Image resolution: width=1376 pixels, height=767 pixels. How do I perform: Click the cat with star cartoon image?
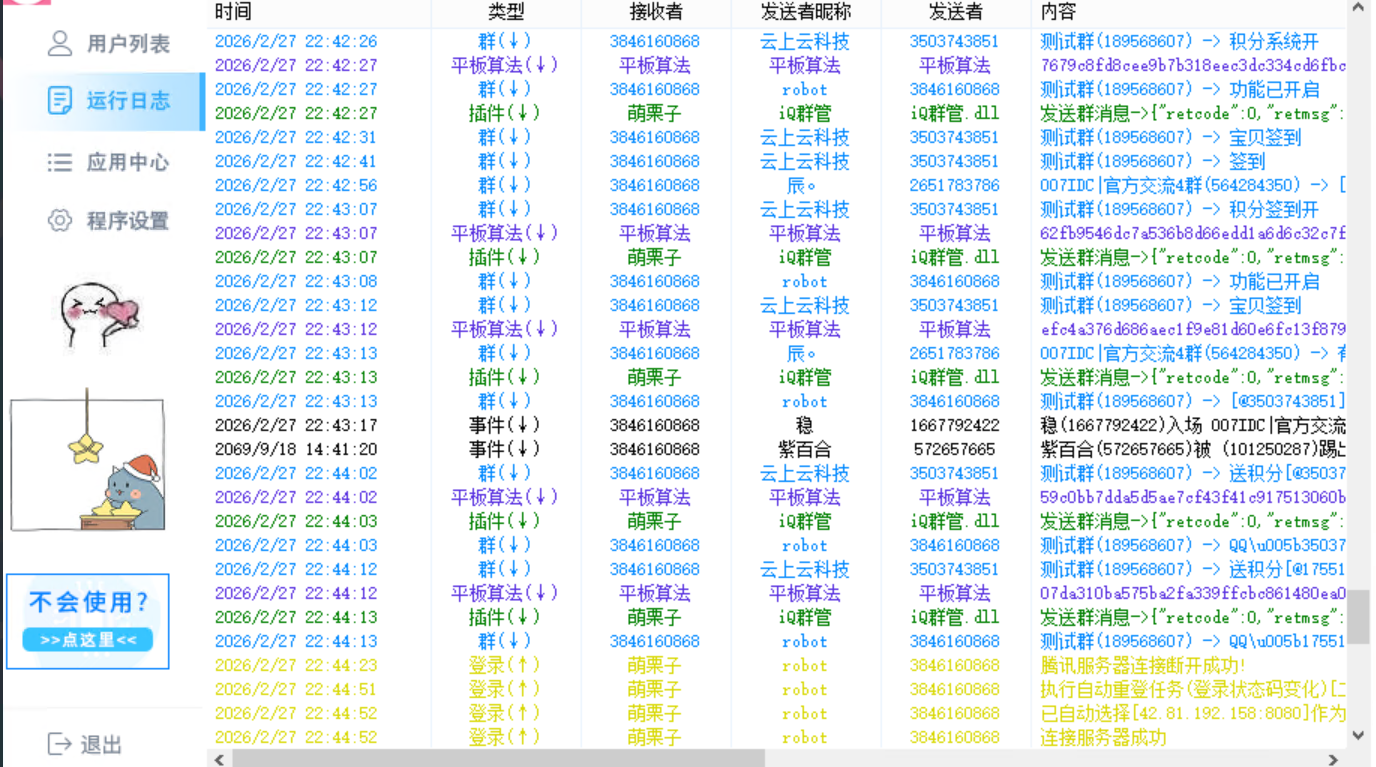(x=87, y=461)
